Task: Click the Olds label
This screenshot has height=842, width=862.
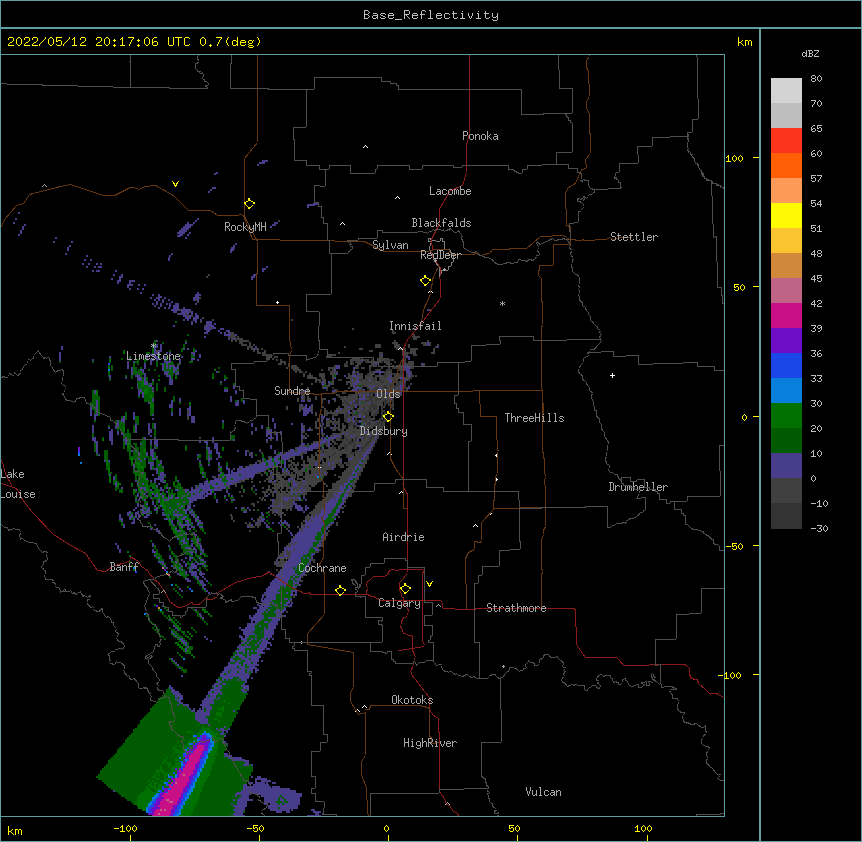Action: point(388,394)
